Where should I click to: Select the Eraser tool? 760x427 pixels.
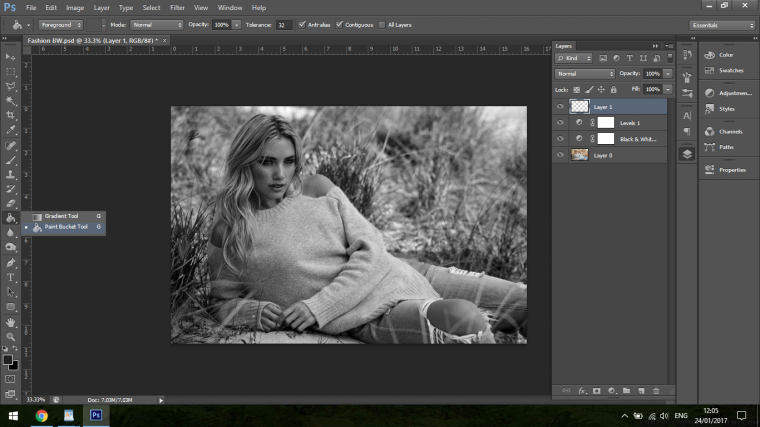(x=10, y=204)
